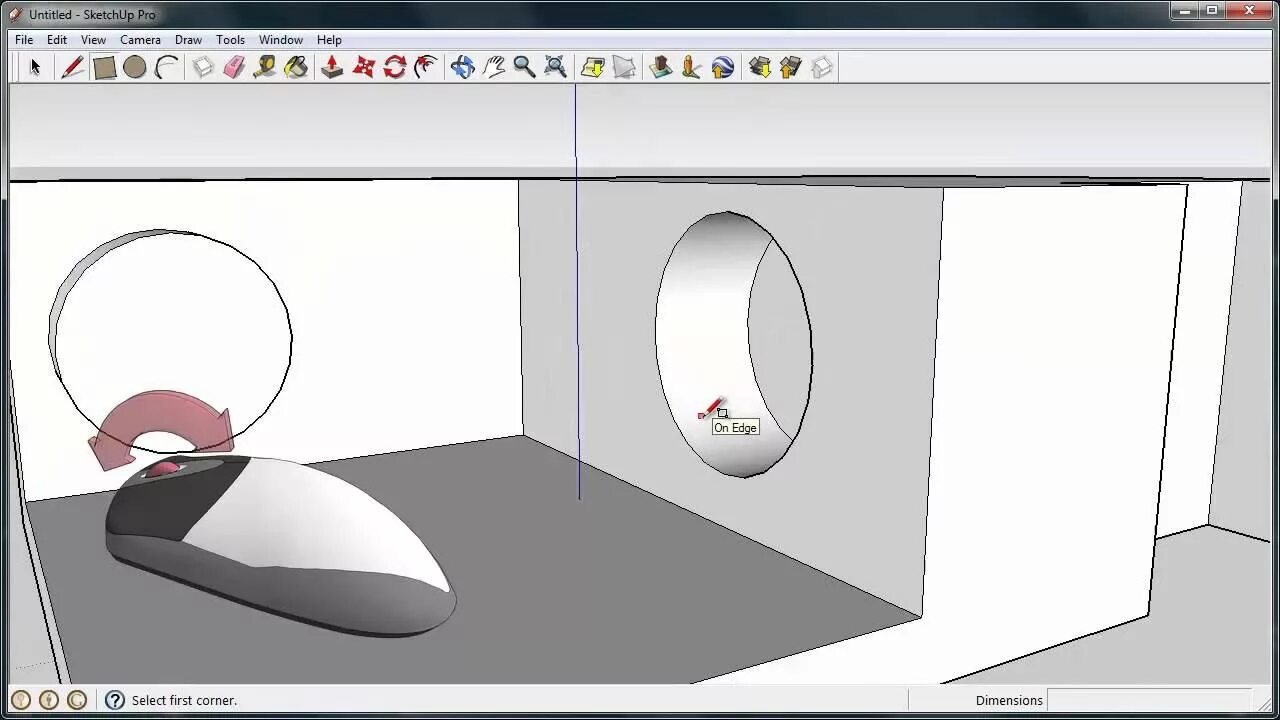Screen dimensions: 1280x720
Task: Open the Tools menu
Action: point(230,40)
